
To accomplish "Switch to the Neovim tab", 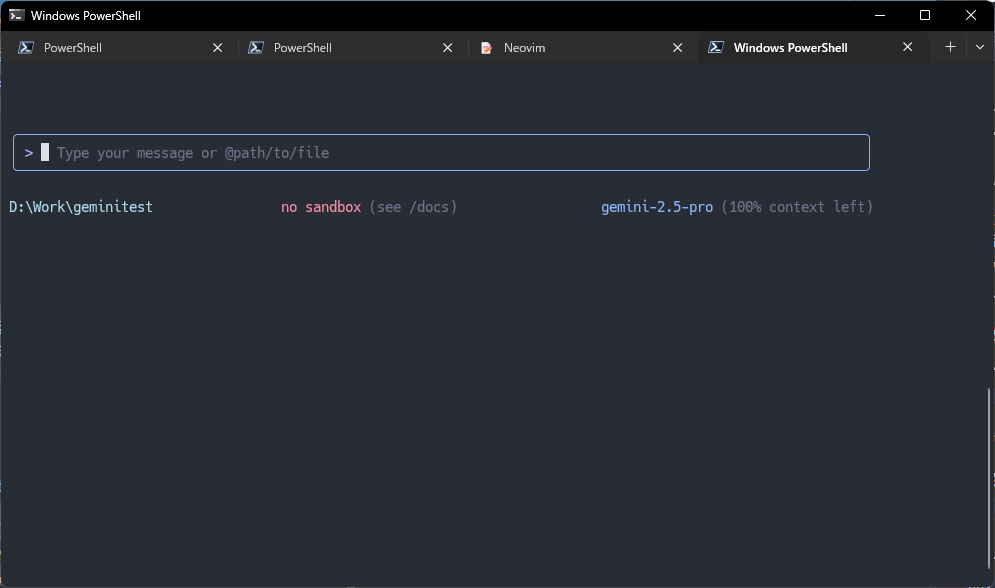I will pyautogui.click(x=560, y=48).
